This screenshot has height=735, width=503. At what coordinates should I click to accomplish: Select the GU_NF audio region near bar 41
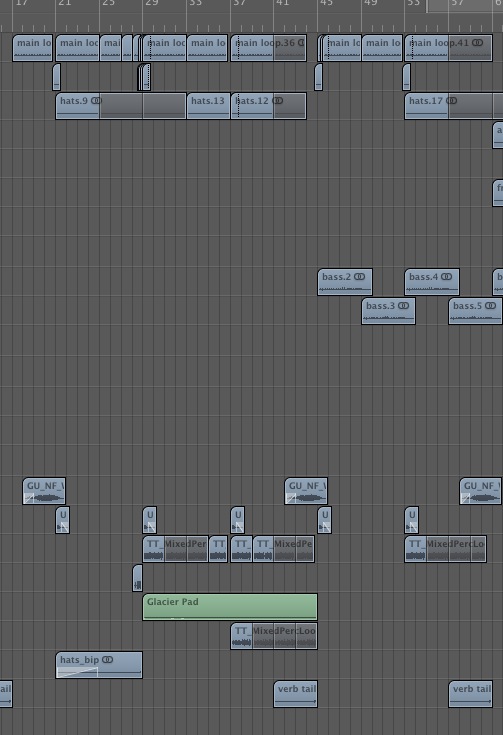306,491
